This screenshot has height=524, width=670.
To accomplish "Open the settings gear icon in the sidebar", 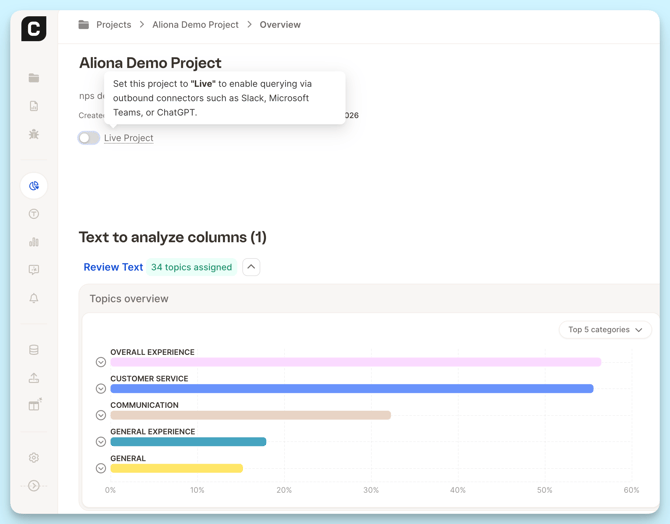I will click(34, 458).
